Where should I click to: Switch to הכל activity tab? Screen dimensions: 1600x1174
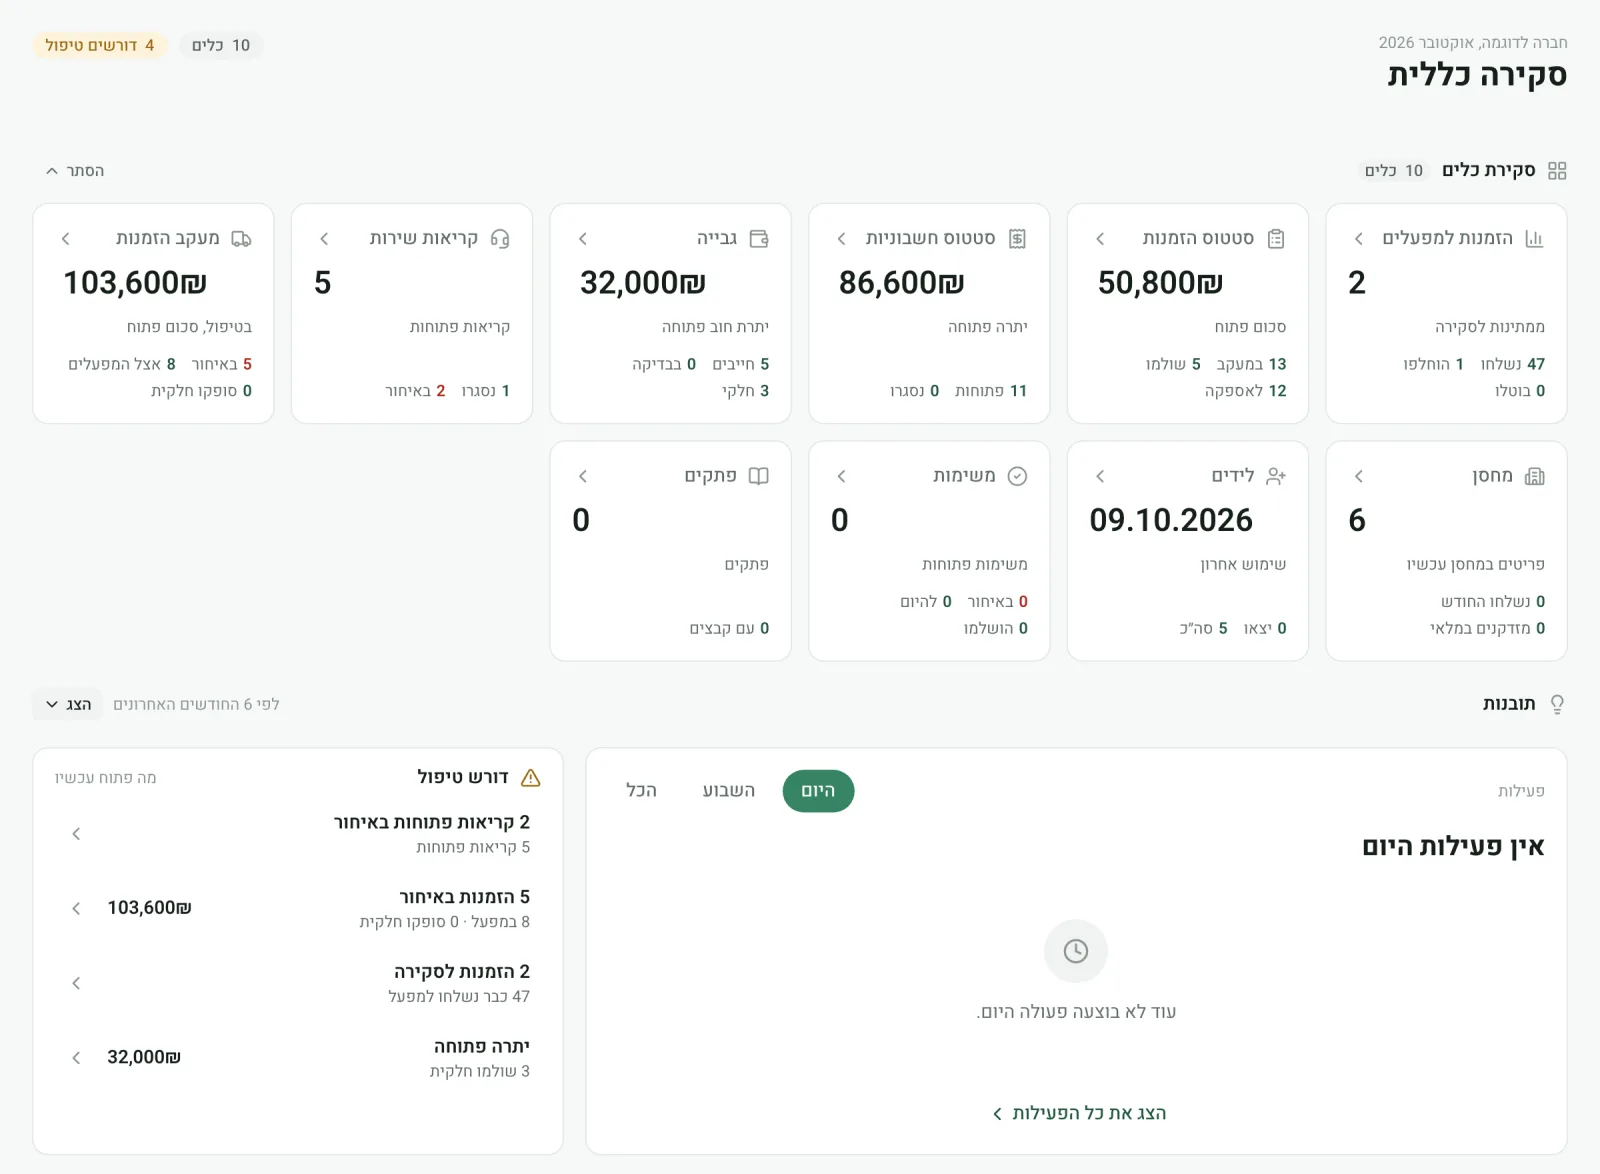[x=641, y=791]
